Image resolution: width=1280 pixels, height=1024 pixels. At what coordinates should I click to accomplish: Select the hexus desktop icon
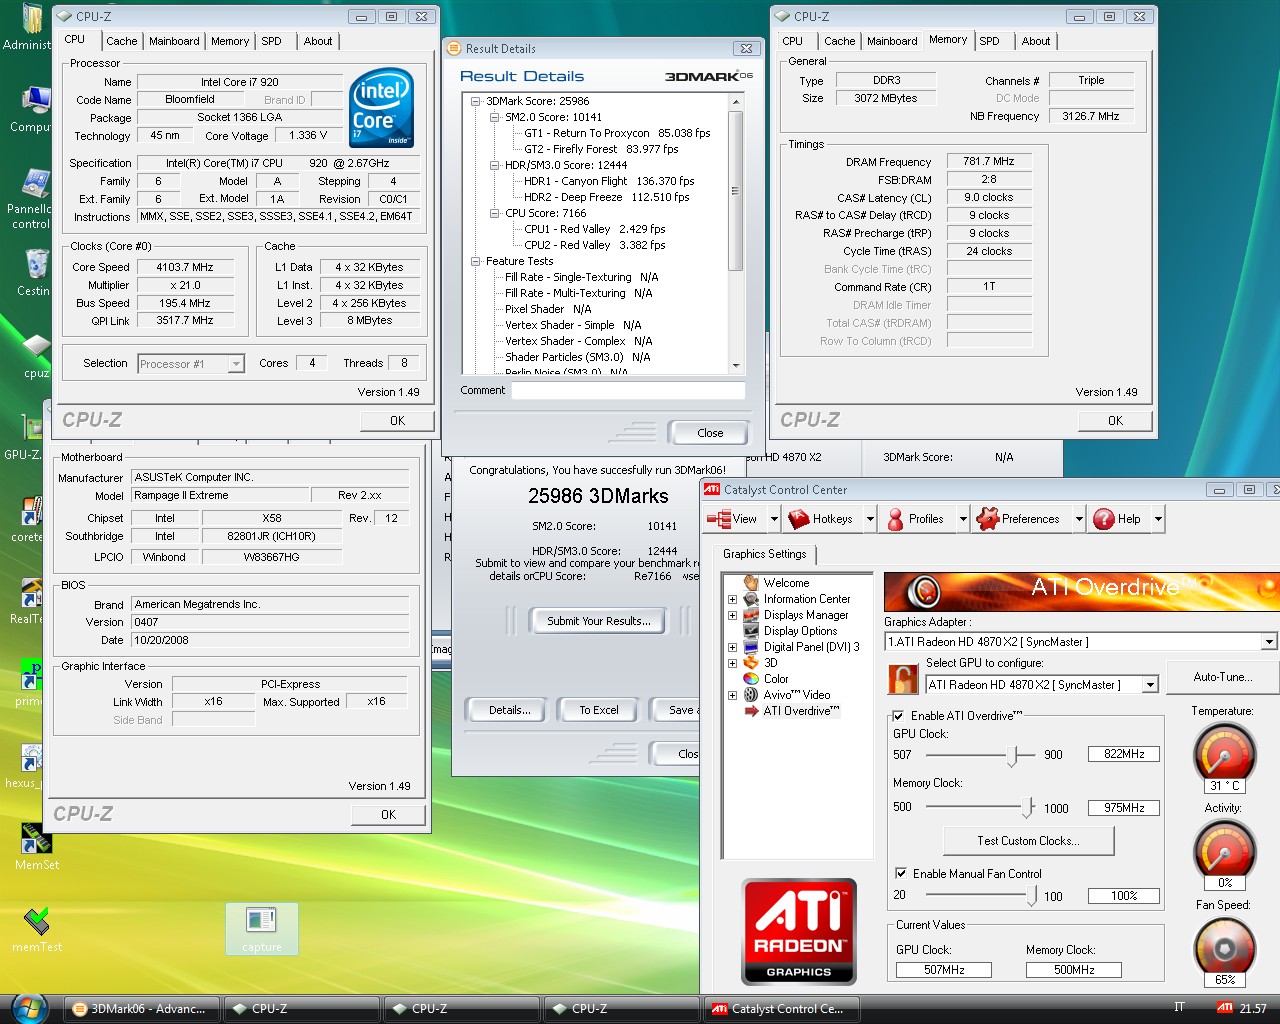[x=32, y=759]
